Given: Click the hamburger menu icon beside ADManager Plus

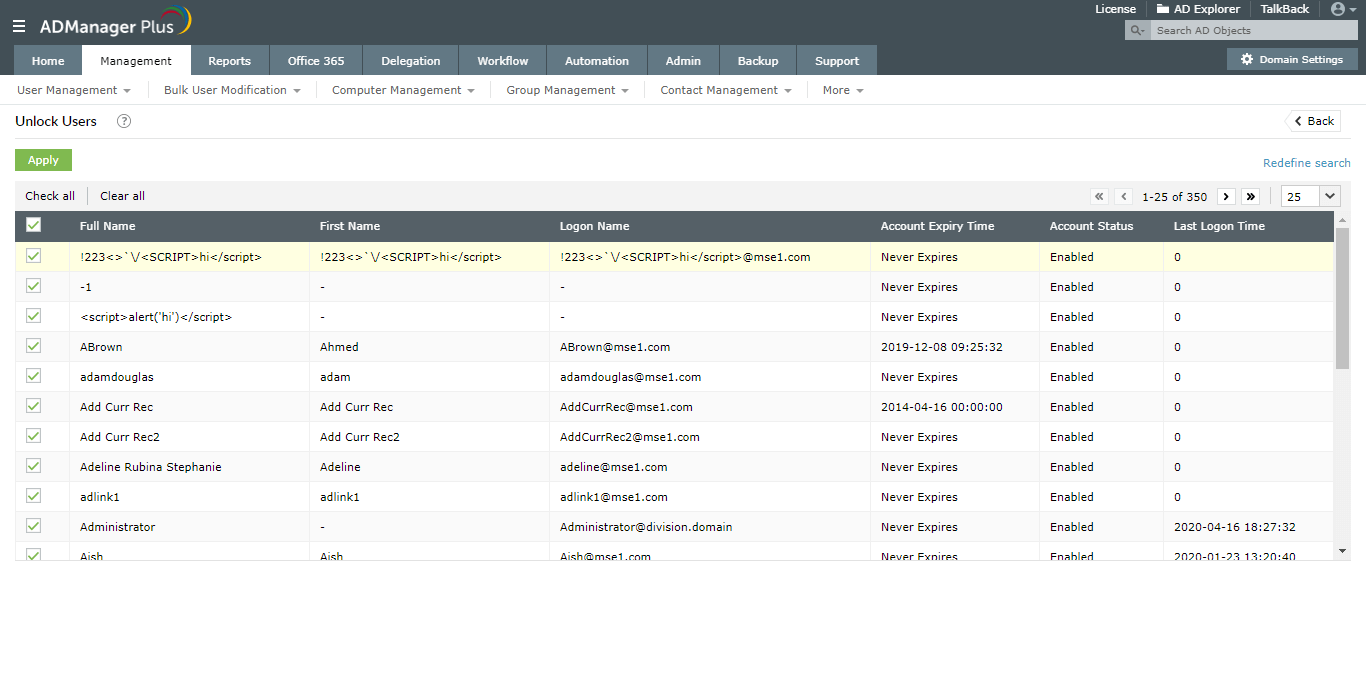Looking at the screenshot, I should (x=18, y=26).
